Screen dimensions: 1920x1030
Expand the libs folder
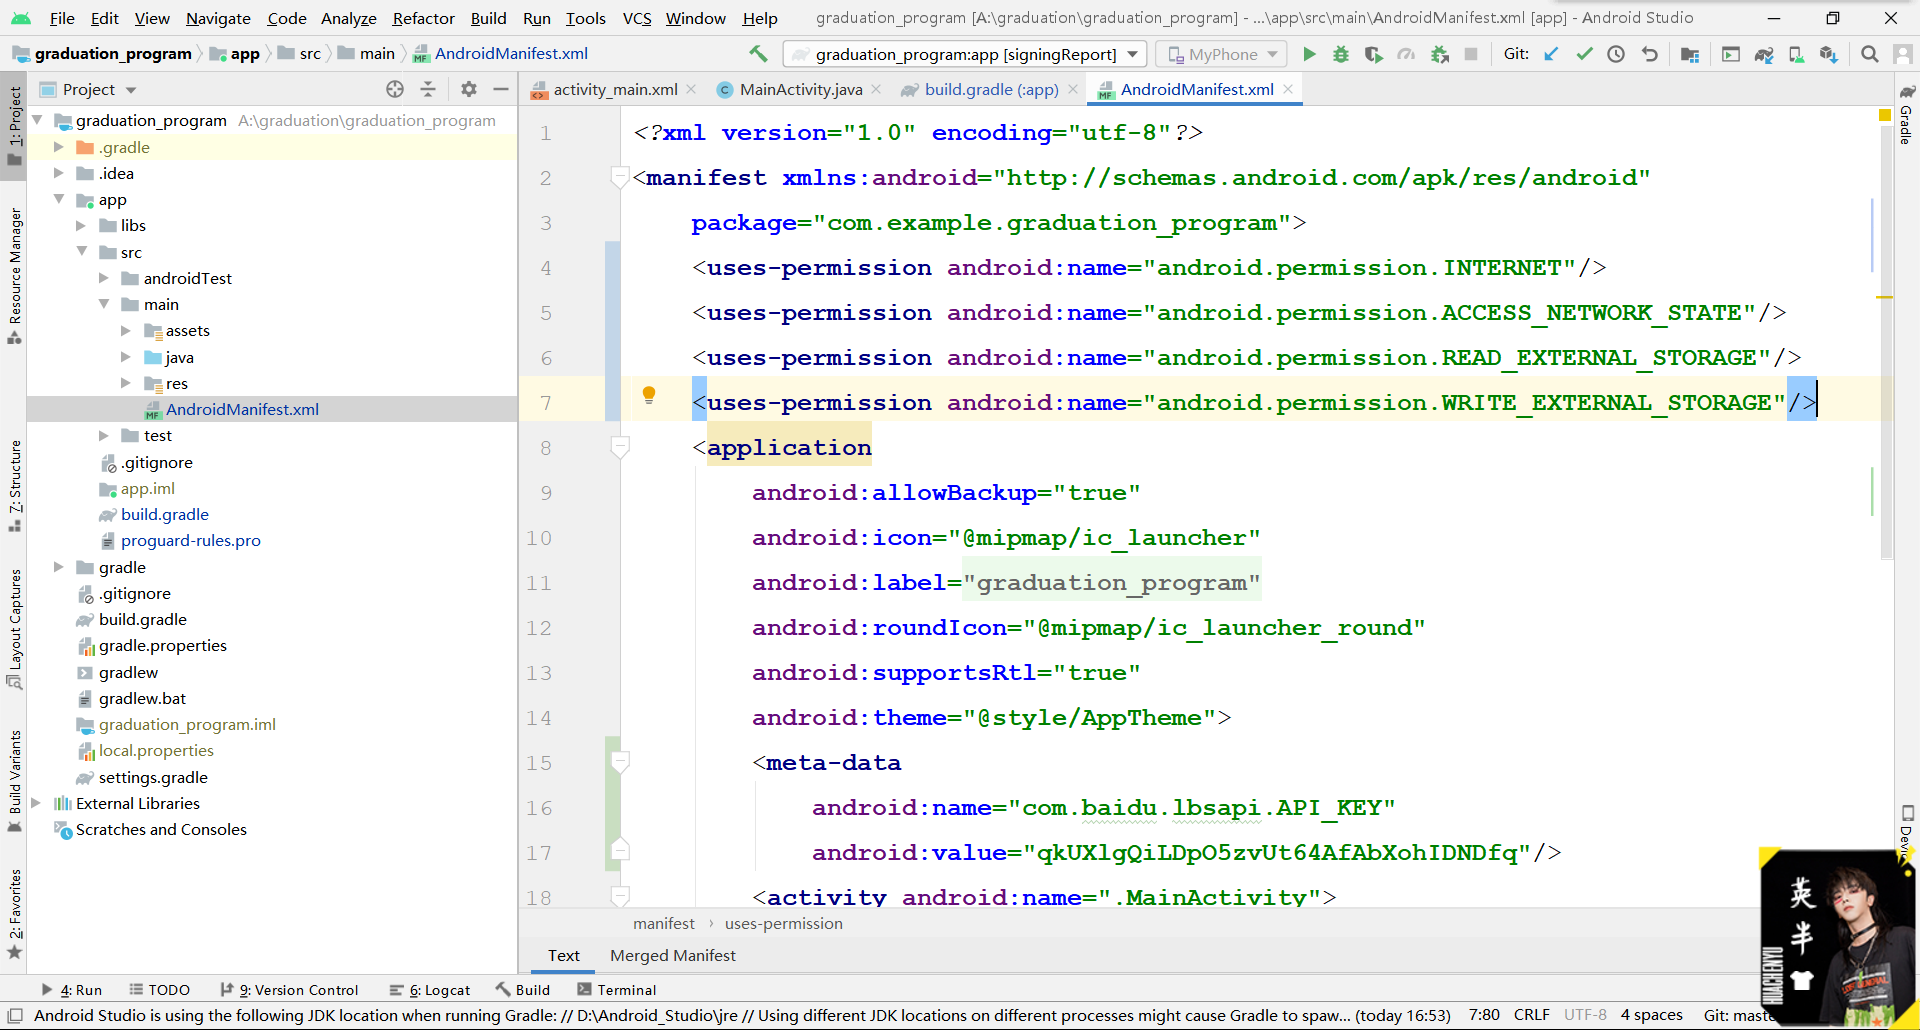[81, 225]
